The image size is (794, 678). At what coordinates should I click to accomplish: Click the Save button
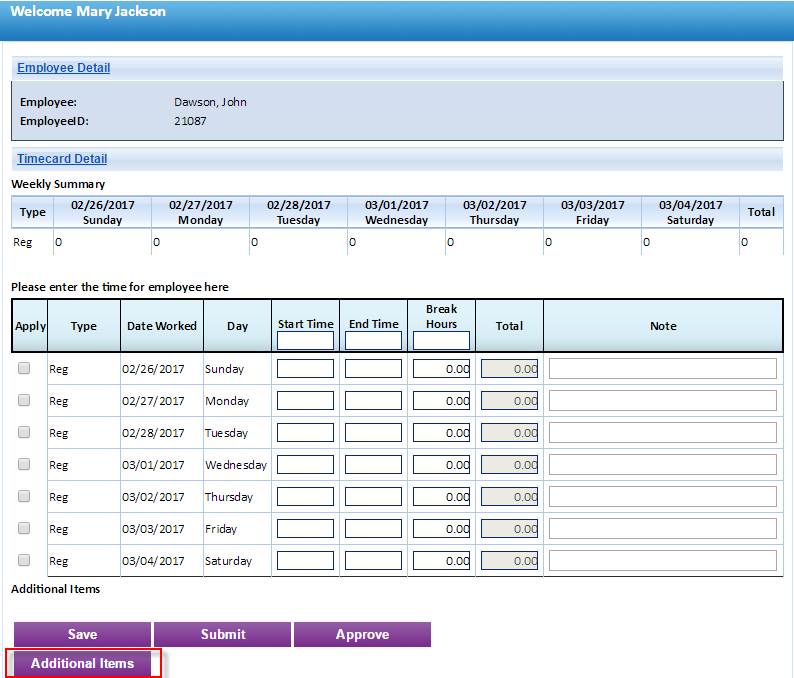pos(83,634)
